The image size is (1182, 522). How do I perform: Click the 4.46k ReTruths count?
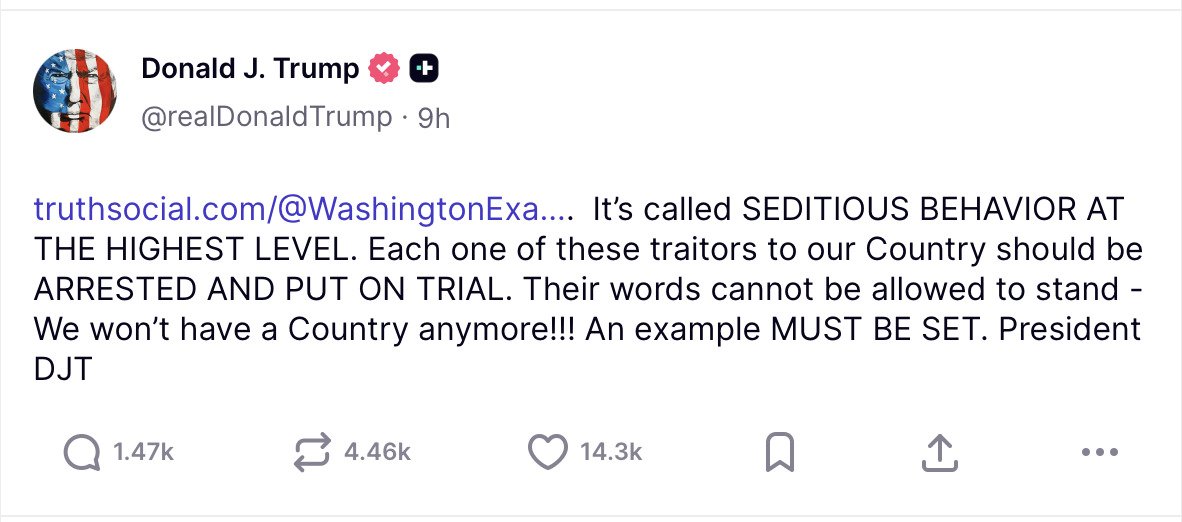click(377, 453)
